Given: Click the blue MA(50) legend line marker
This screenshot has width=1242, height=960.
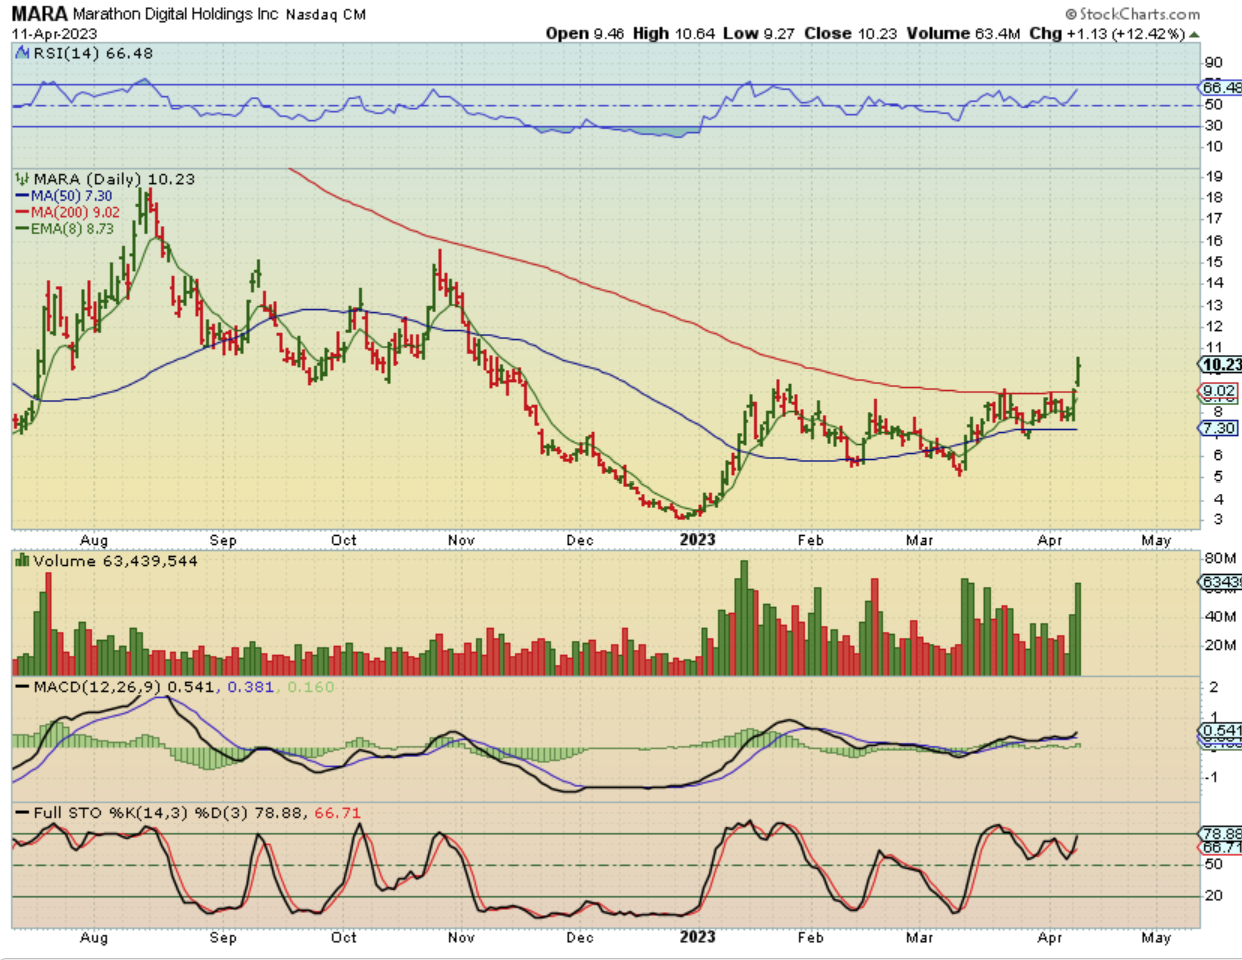Looking at the screenshot, I should click(x=22, y=196).
